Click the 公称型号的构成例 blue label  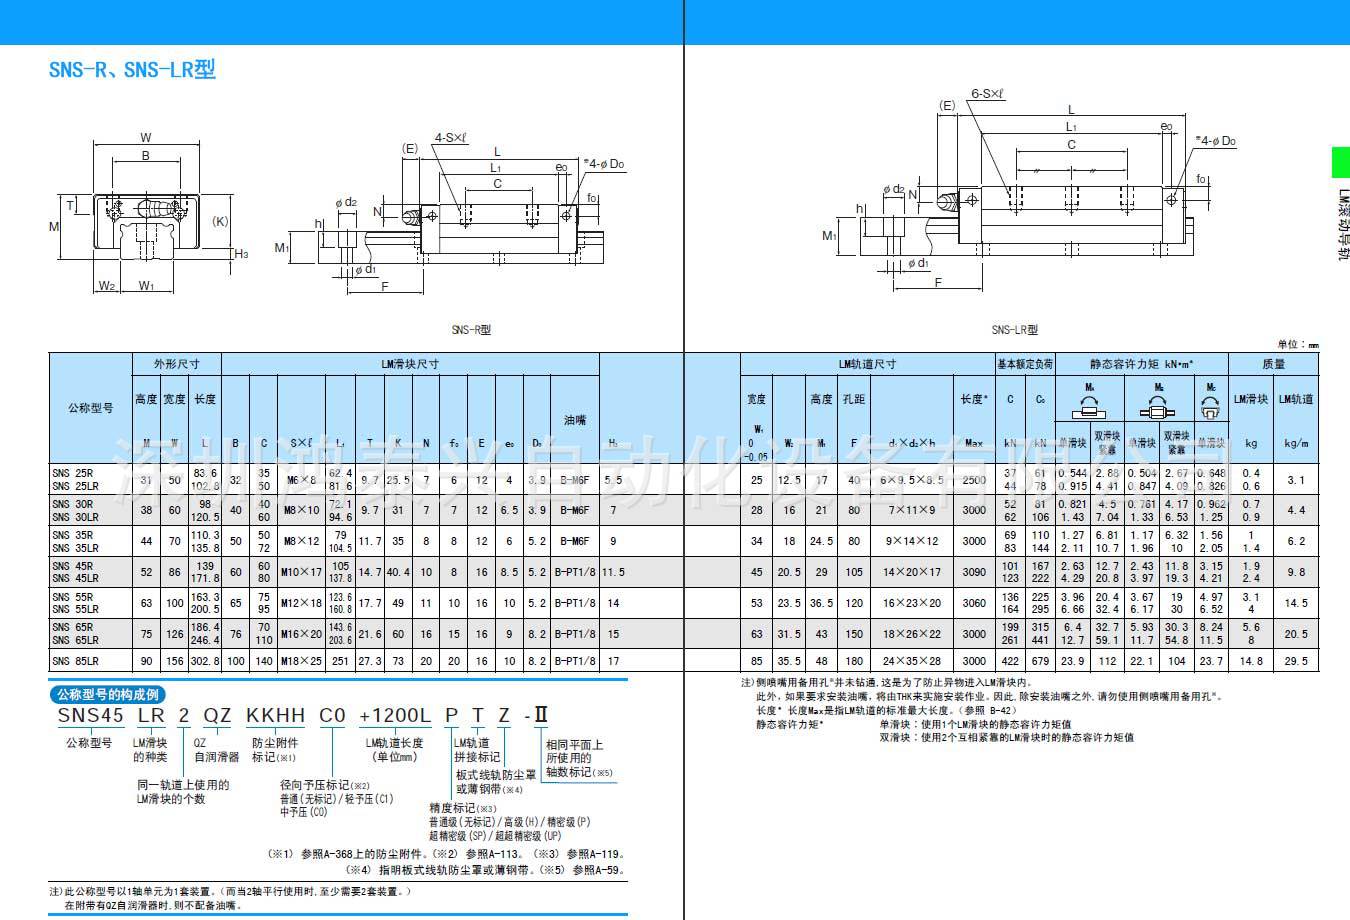point(107,694)
